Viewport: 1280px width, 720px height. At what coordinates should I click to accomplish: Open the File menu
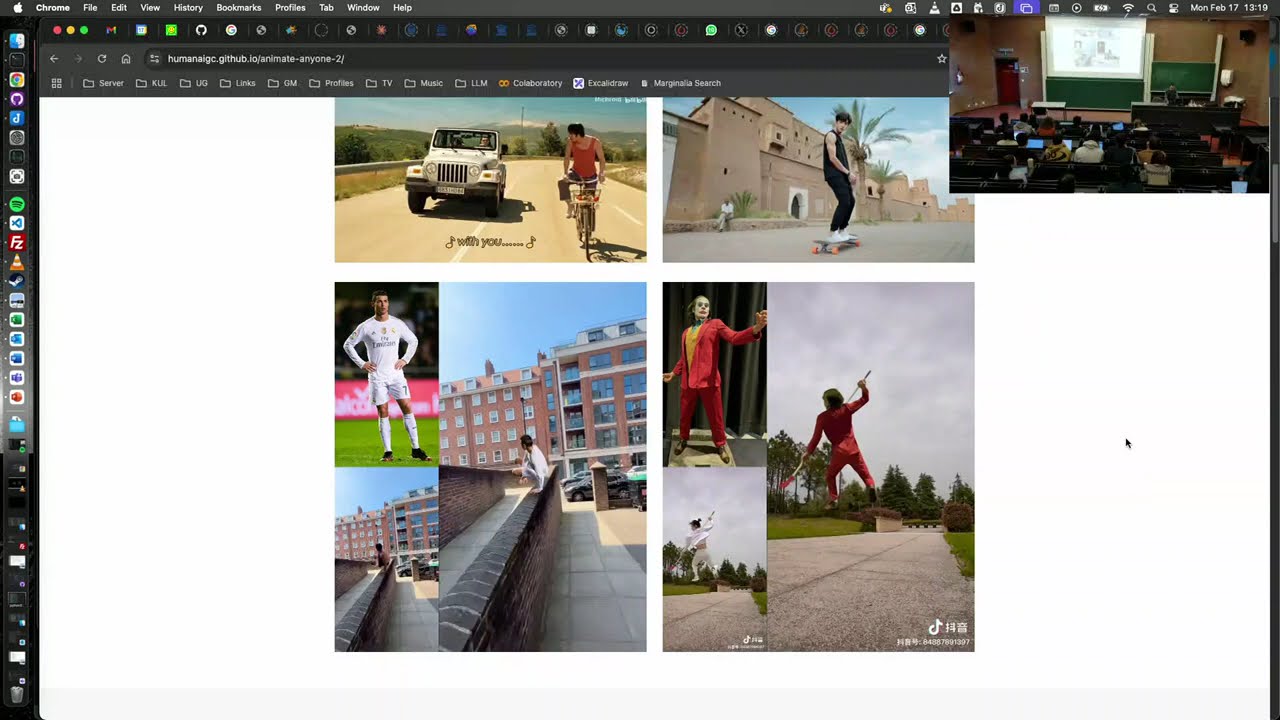pos(90,7)
